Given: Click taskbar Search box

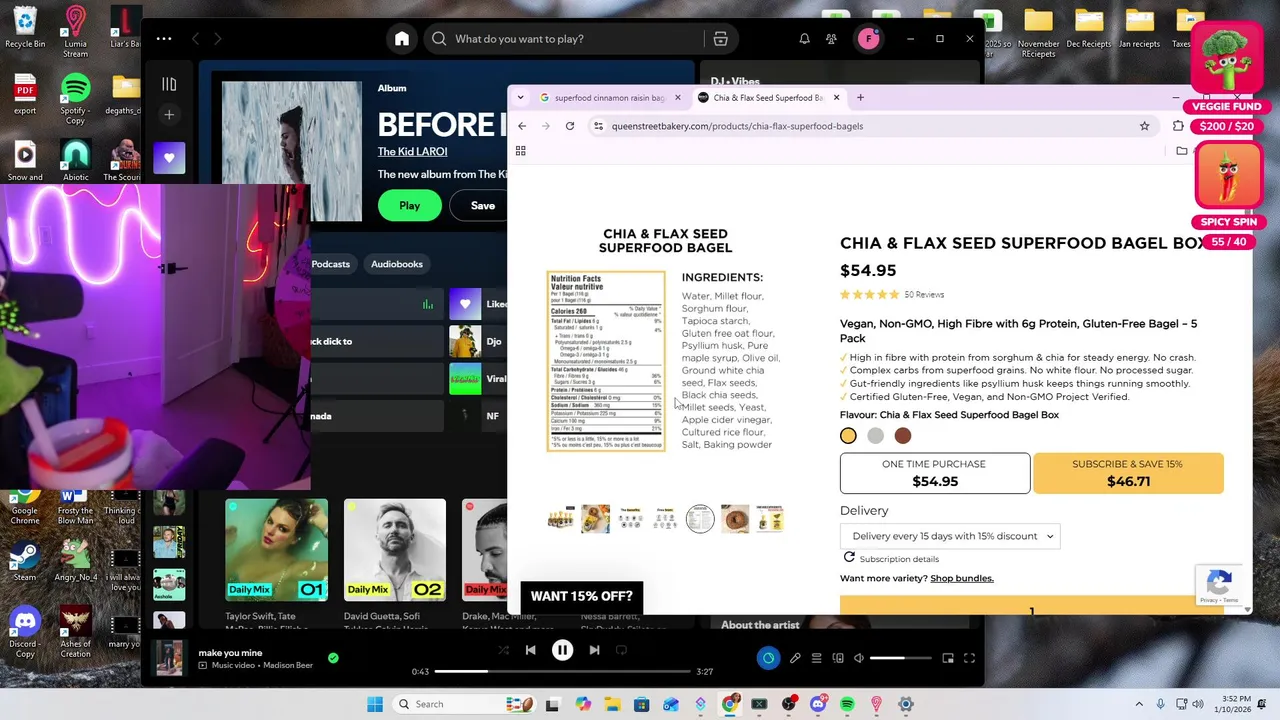Looking at the screenshot, I should tap(464, 704).
